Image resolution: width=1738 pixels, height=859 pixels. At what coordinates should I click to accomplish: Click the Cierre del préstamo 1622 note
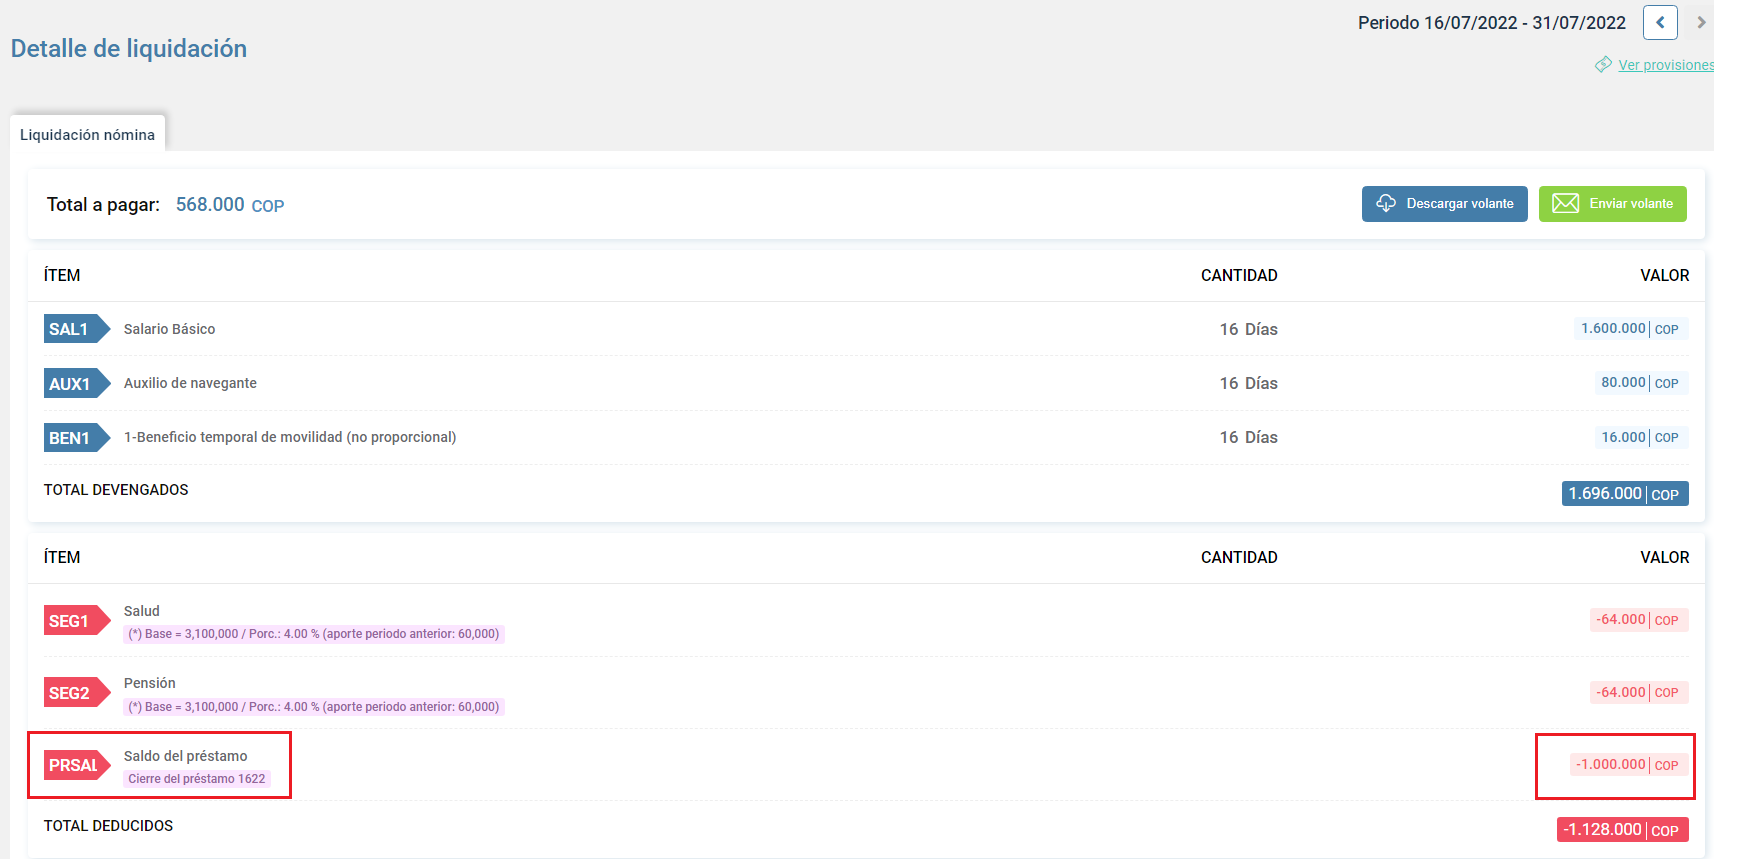tap(197, 779)
